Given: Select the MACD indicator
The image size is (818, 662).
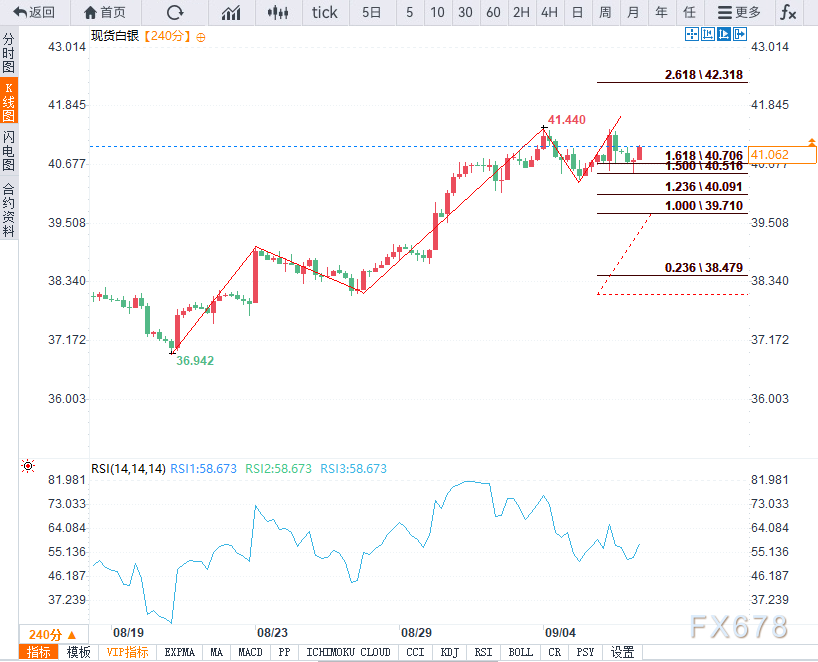Looking at the screenshot, I should tap(250, 652).
